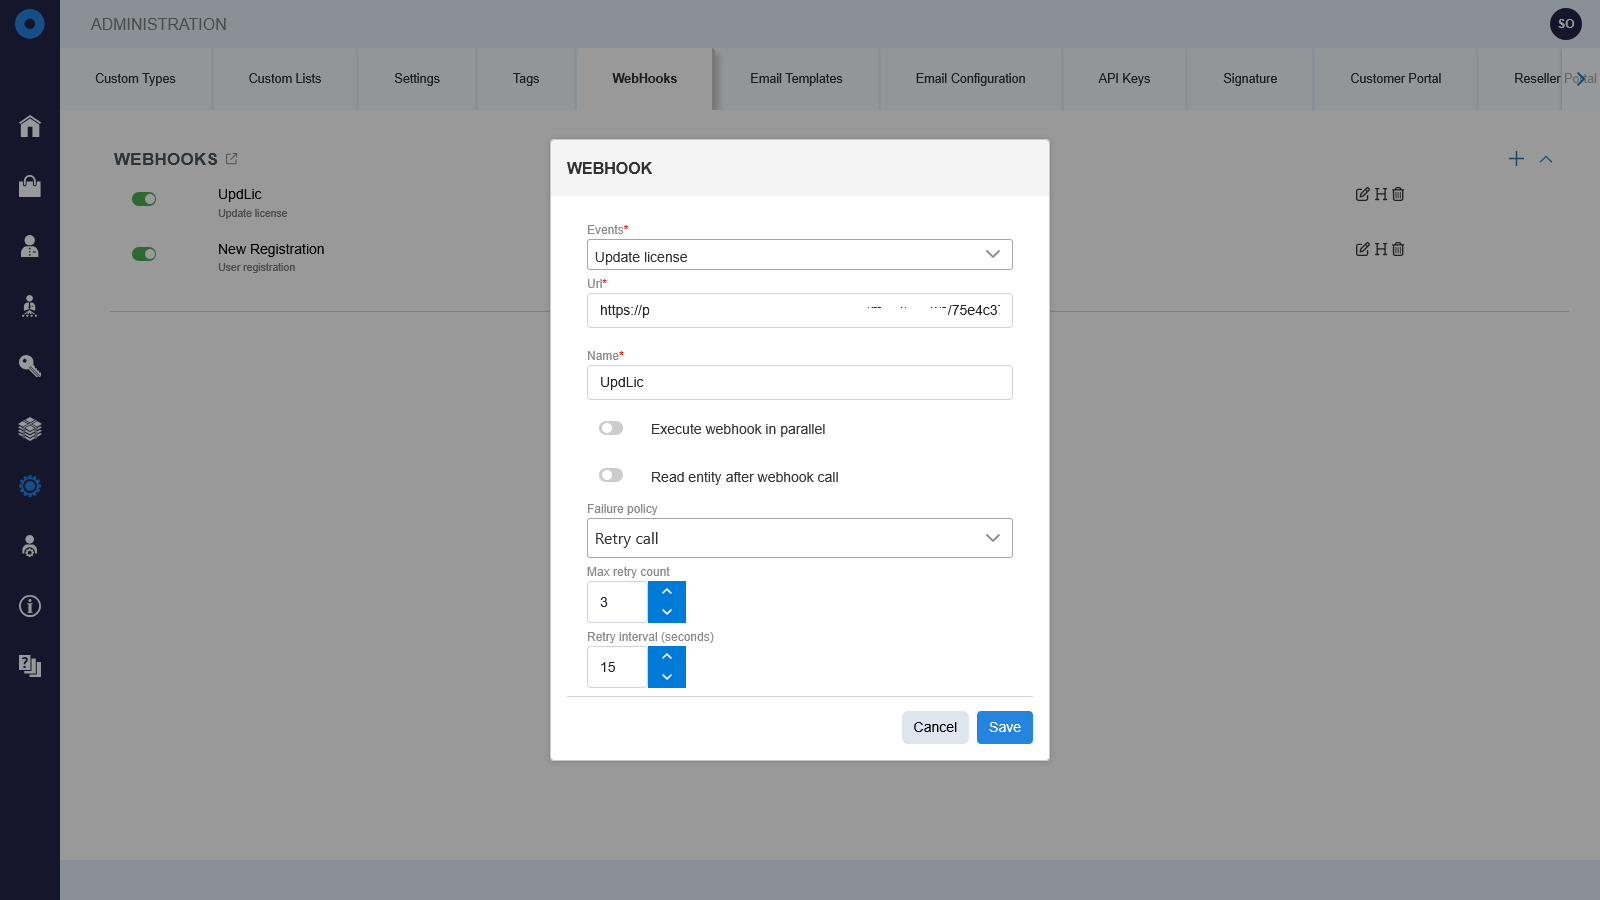
Task: Open the info circle icon in sidebar
Action: click(x=30, y=606)
